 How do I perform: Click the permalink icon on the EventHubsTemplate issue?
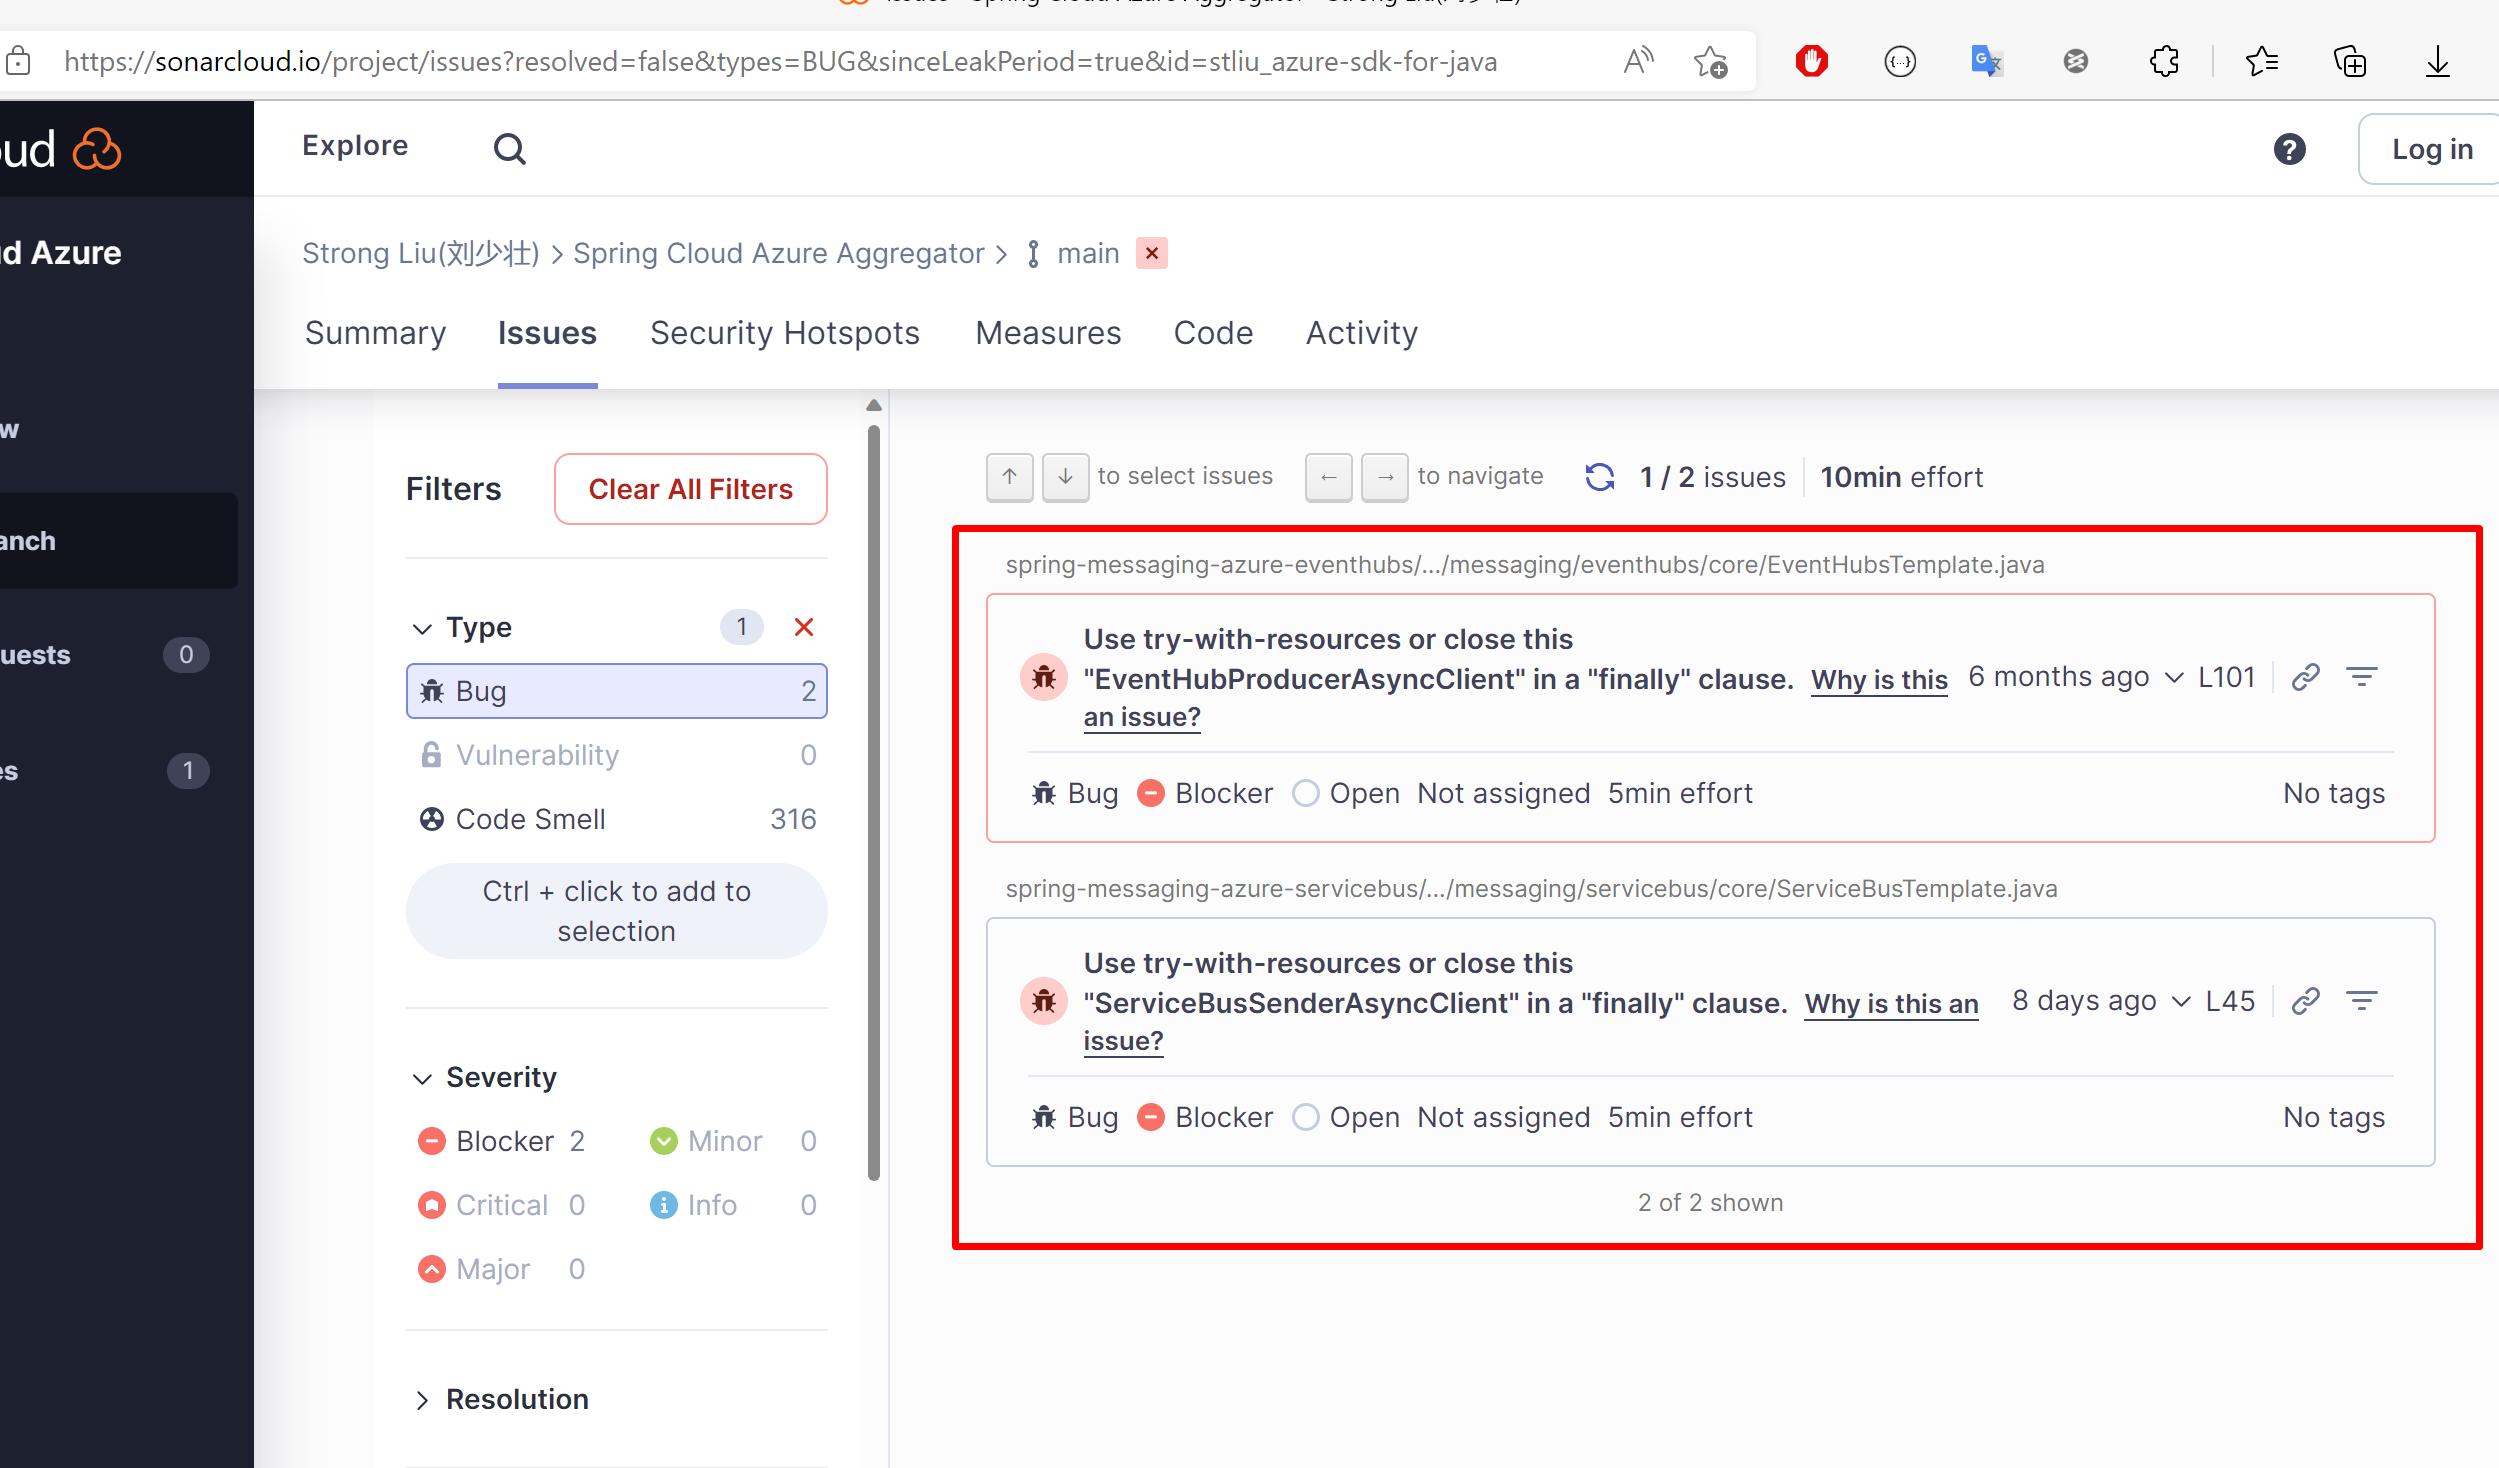point(2305,677)
